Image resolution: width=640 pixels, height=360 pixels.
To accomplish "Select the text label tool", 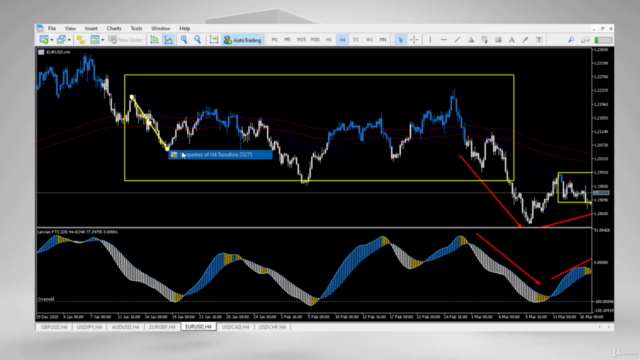I will tap(539, 40).
